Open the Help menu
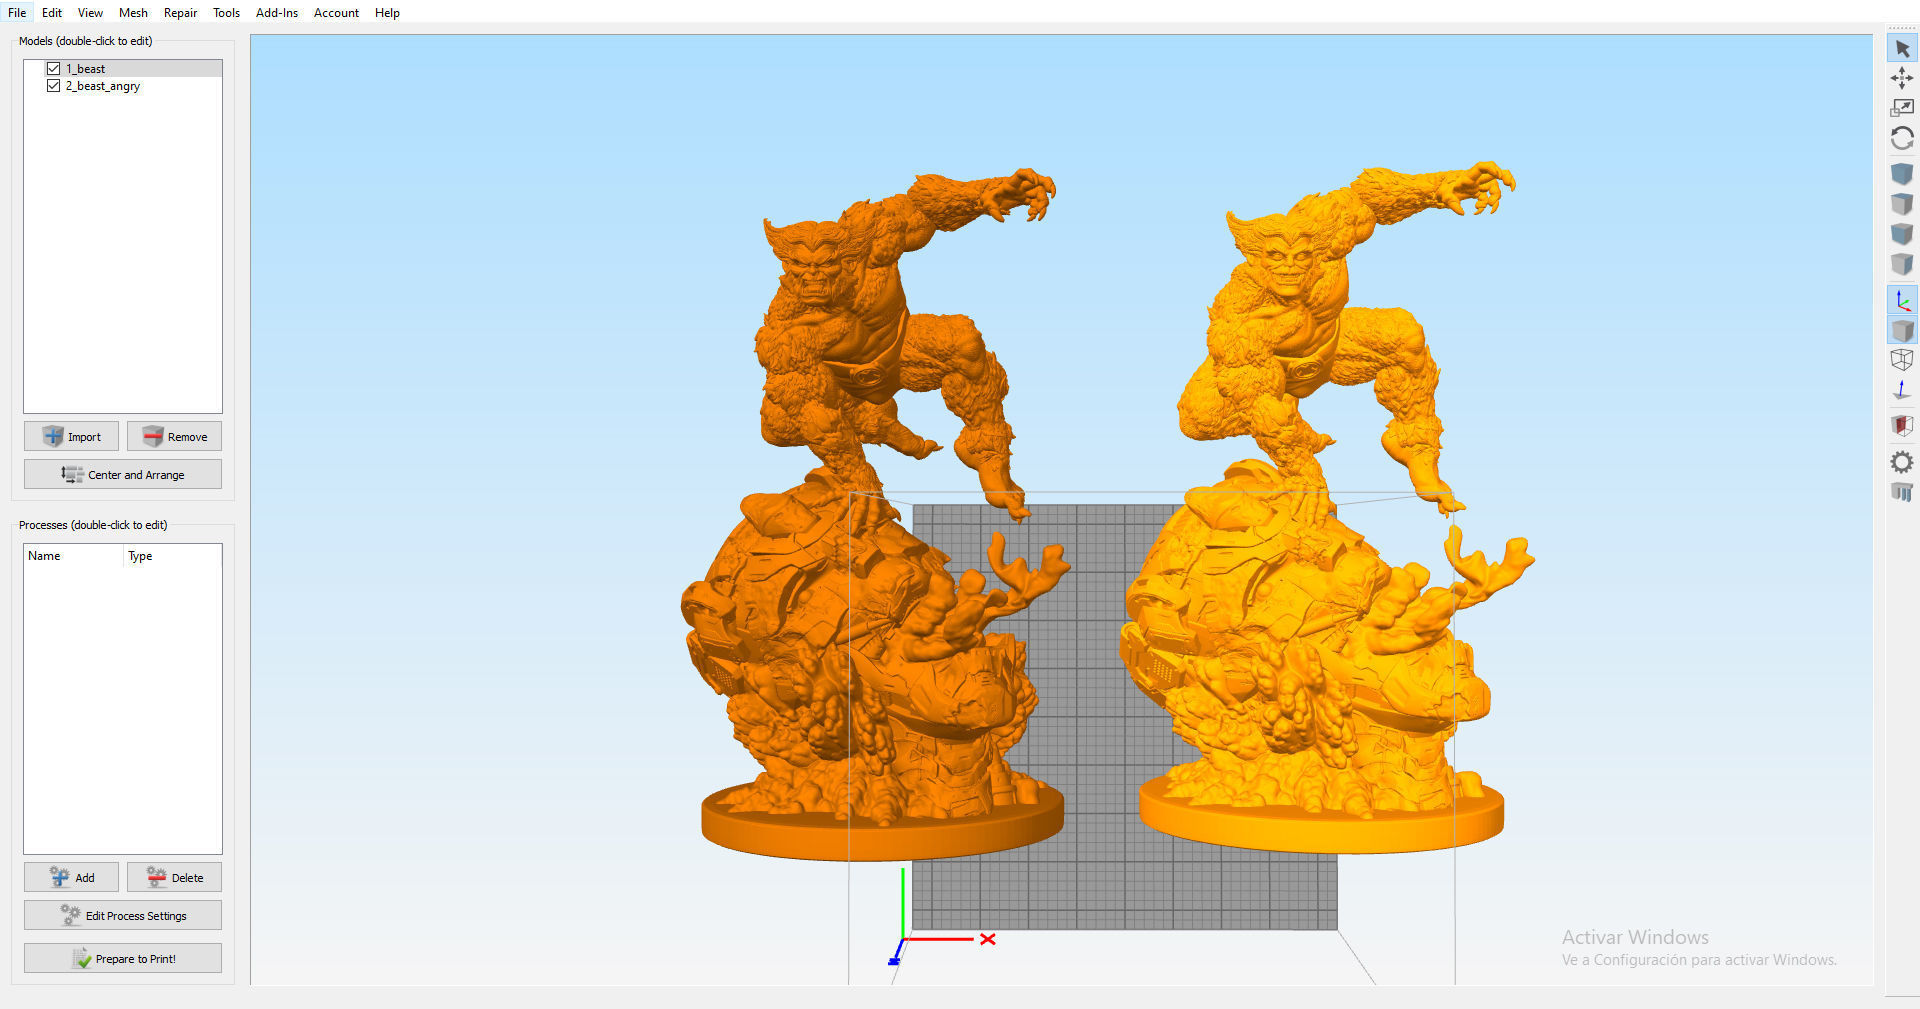 coord(387,13)
